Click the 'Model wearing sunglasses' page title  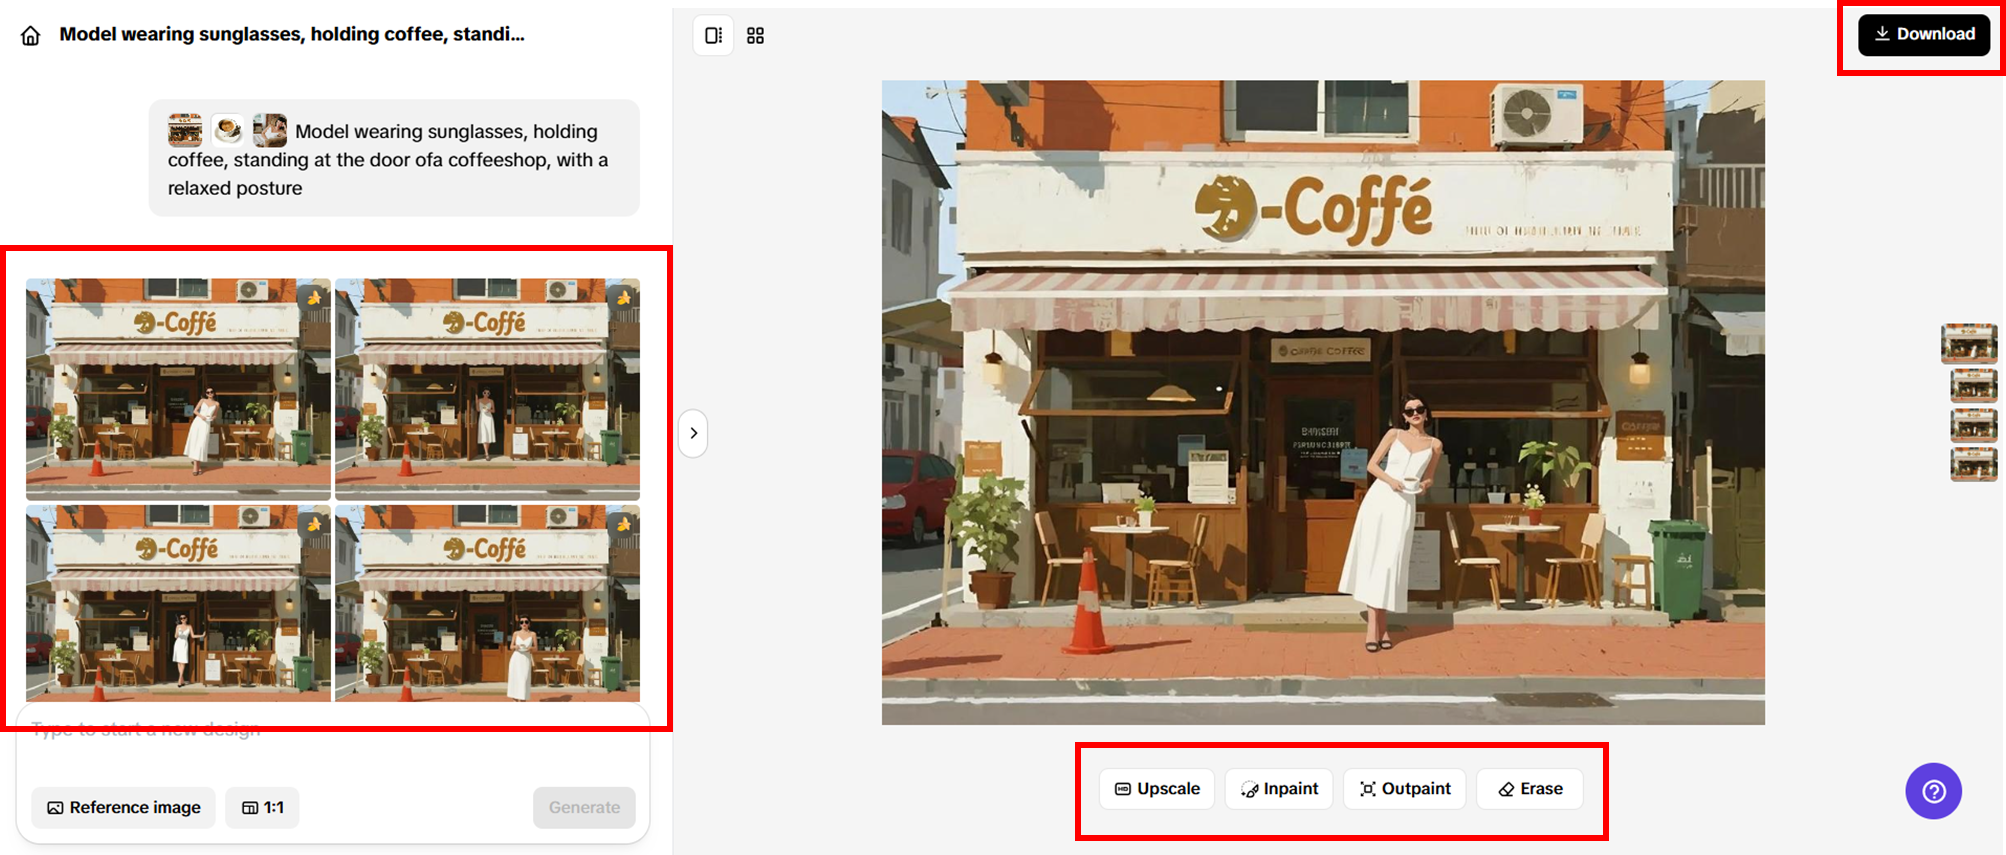click(x=292, y=34)
